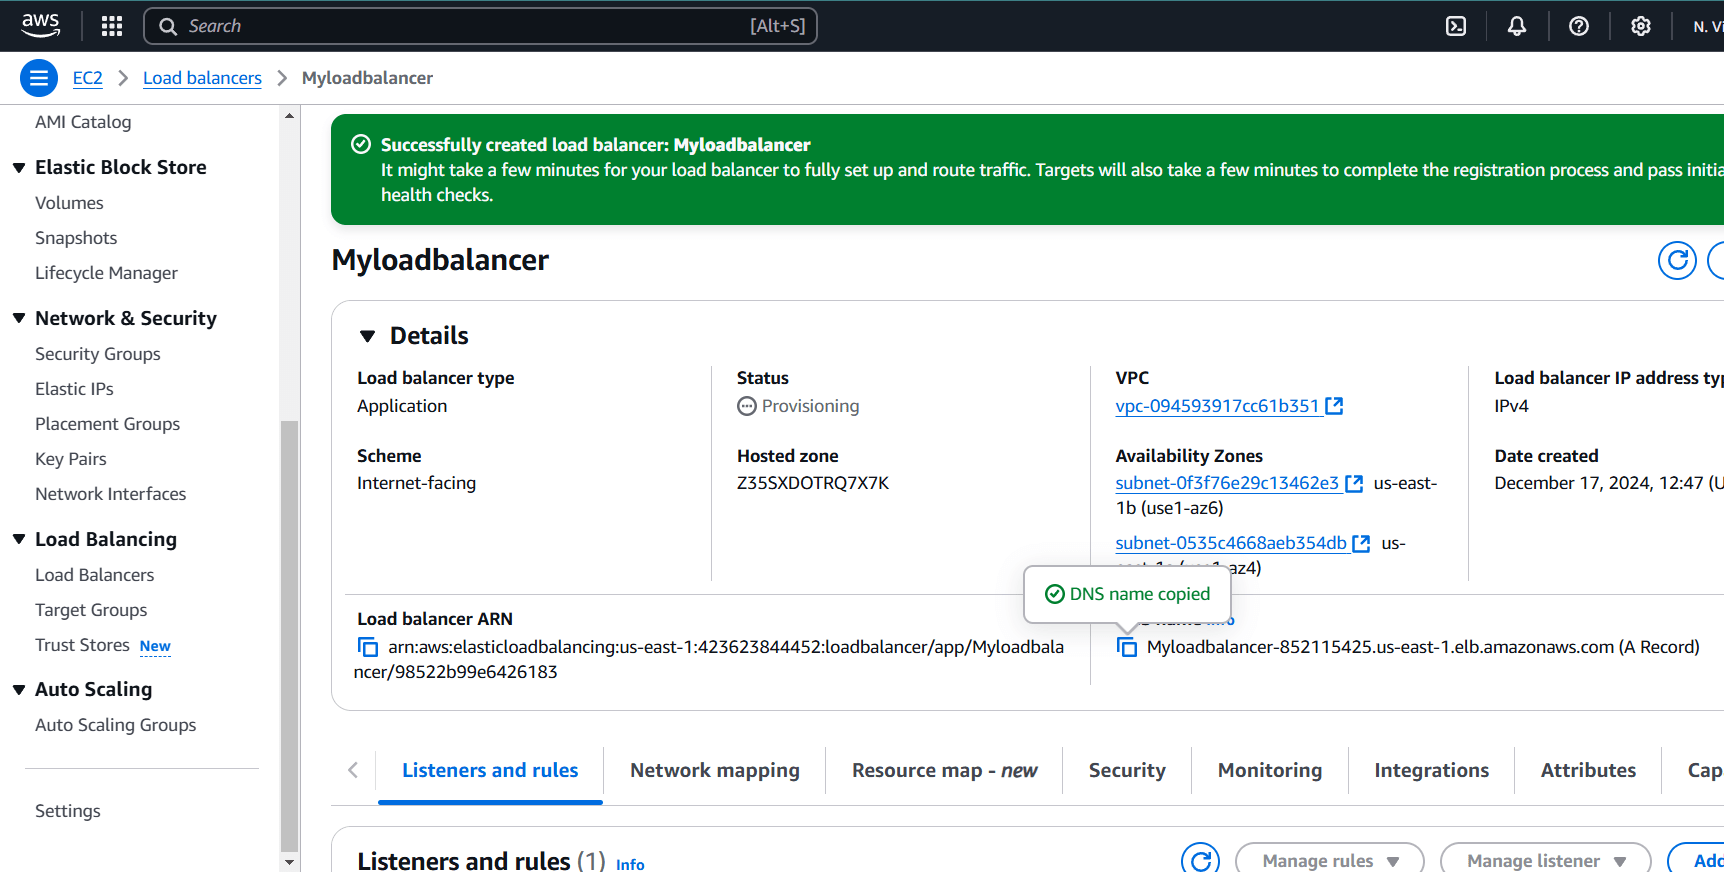Click the search magnifier icon

[168, 26]
